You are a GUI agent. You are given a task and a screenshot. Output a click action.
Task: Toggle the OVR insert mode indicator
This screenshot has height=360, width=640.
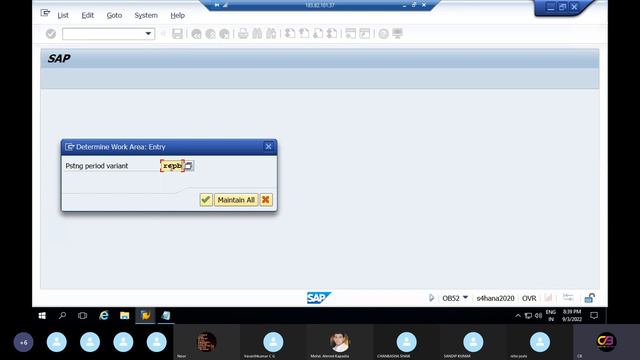point(529,298)
